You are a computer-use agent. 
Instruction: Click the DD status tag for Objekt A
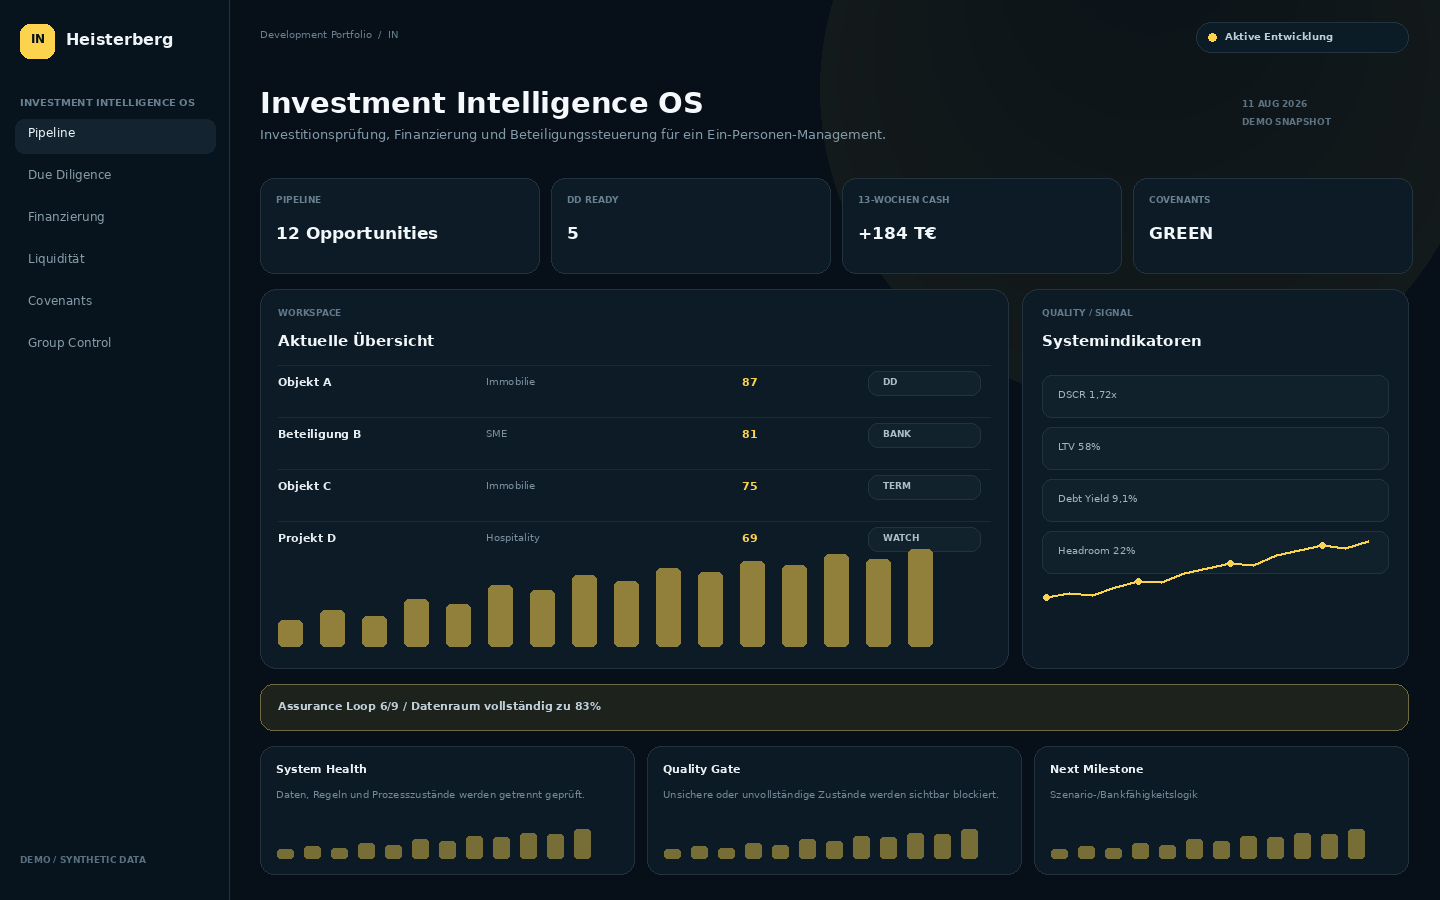924,383
